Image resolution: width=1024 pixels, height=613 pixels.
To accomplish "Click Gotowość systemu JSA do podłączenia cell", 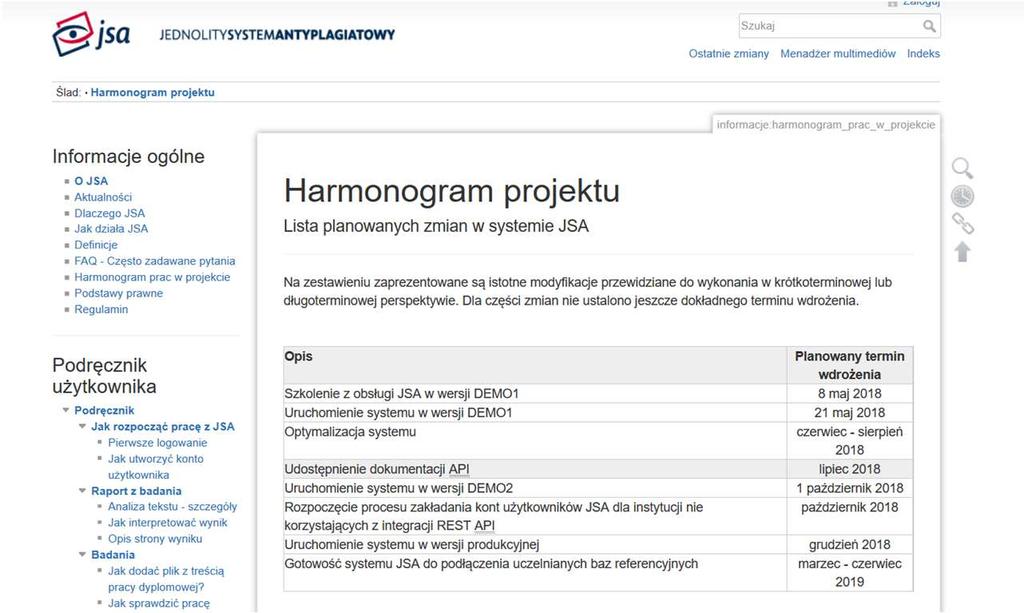I will pos(536,573).
